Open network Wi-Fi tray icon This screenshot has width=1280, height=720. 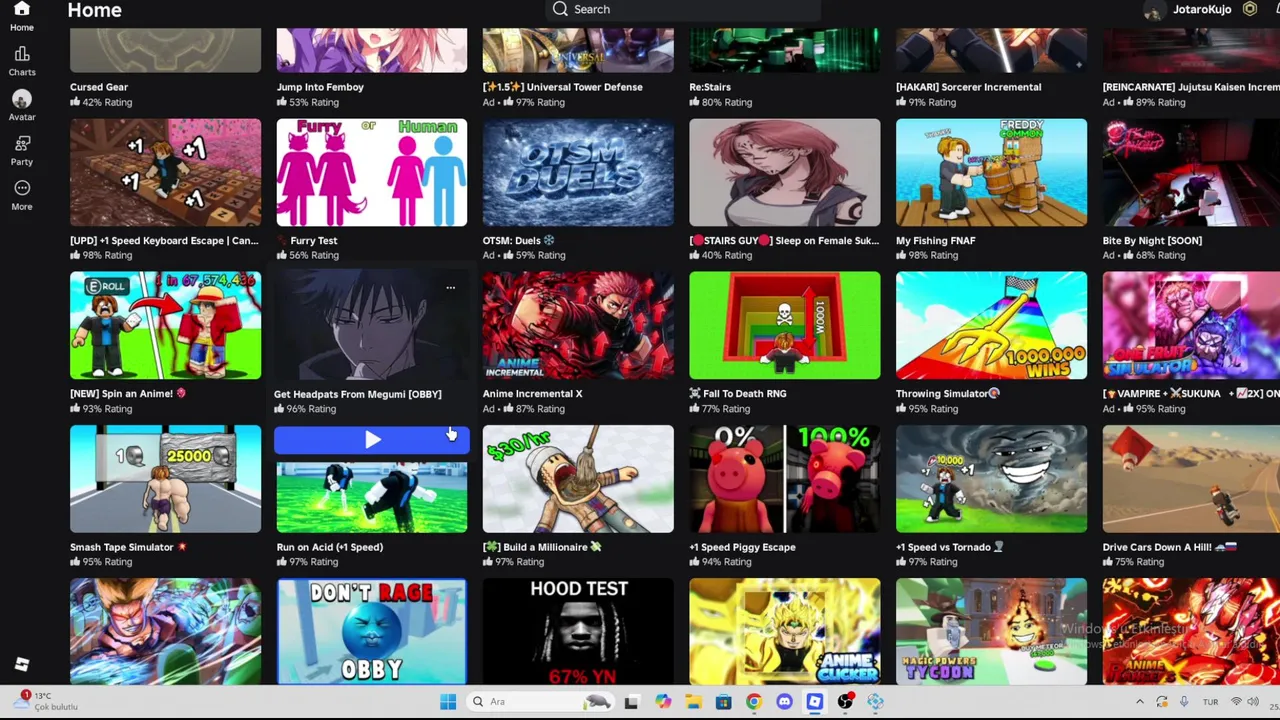pos(1236,702)
